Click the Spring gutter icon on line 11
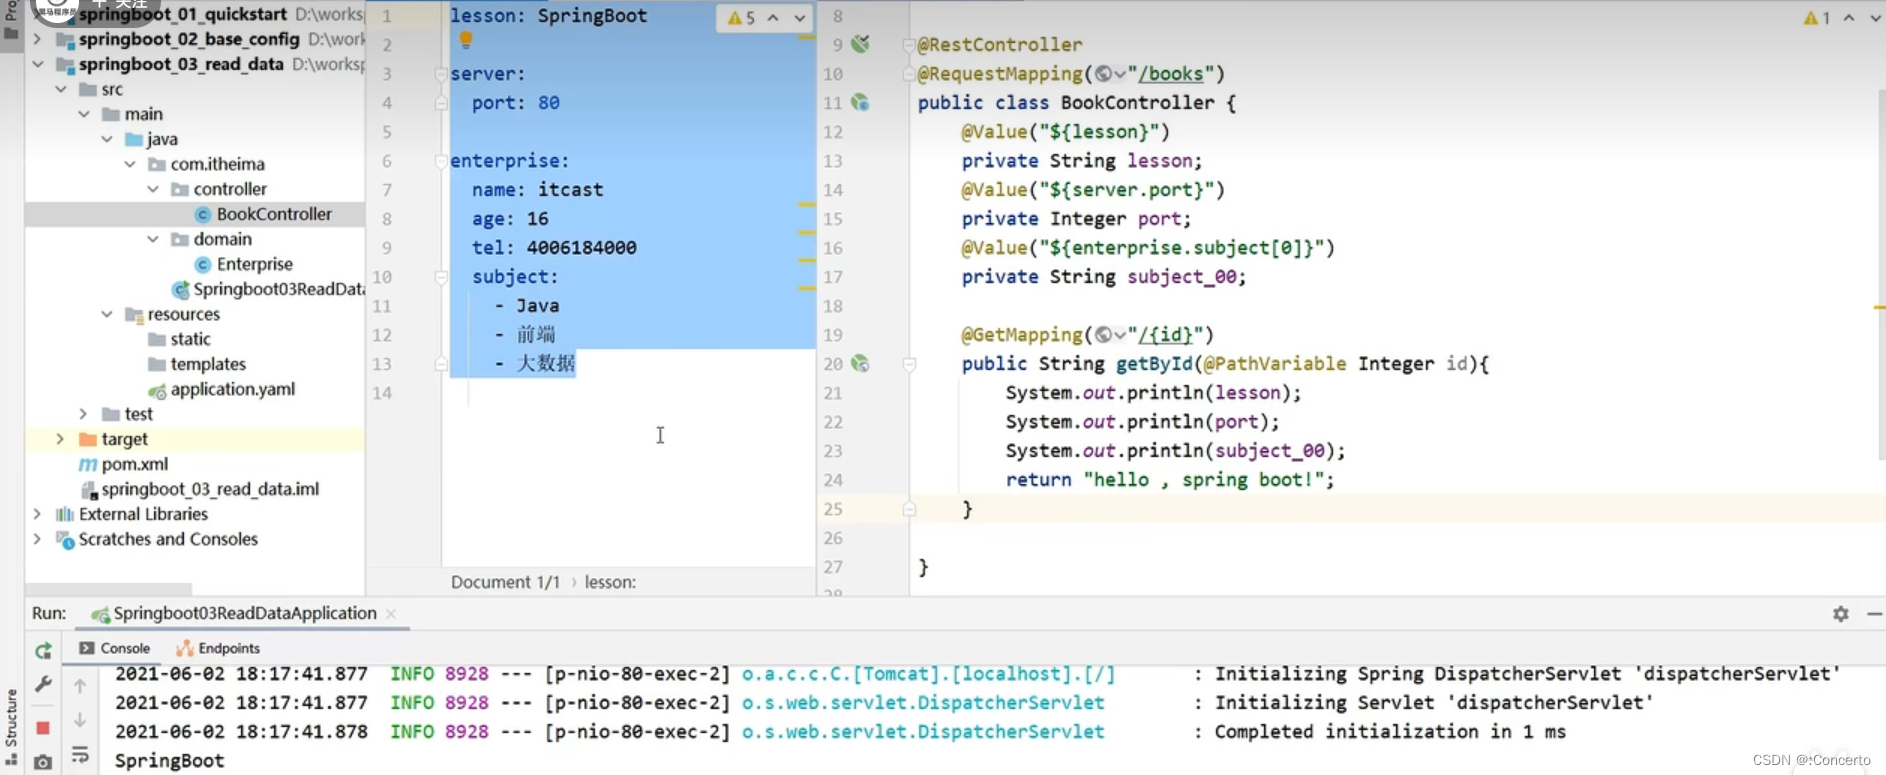Viewport: 1886px width, 775px height. point(860,102)
